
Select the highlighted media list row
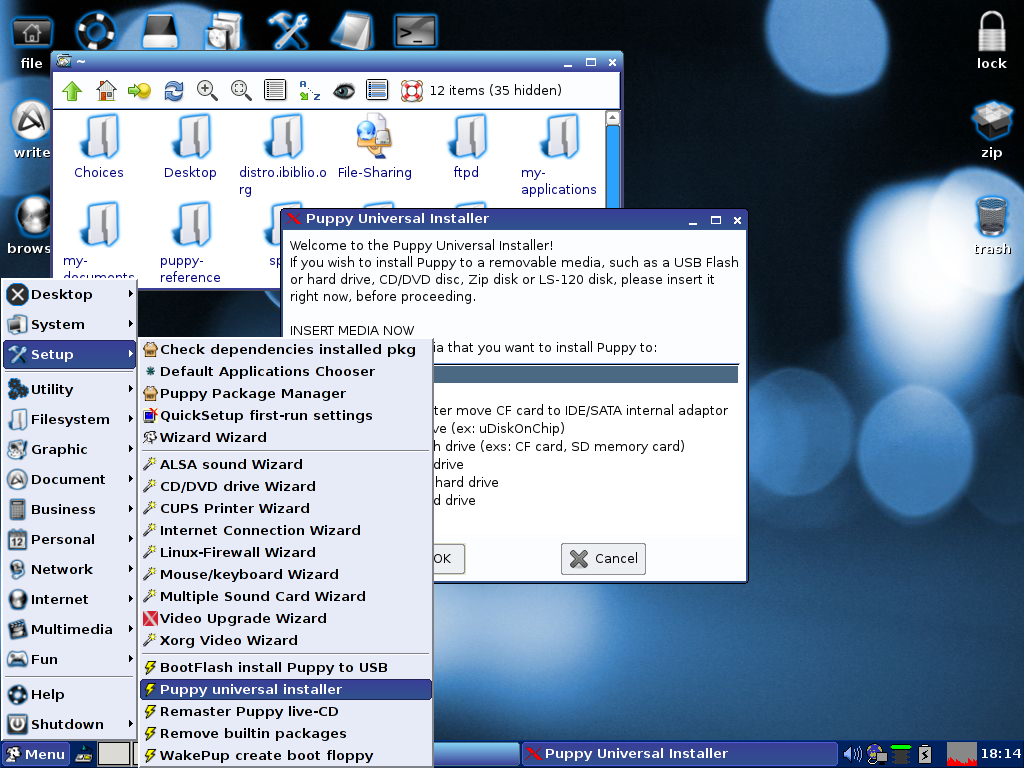585,374
